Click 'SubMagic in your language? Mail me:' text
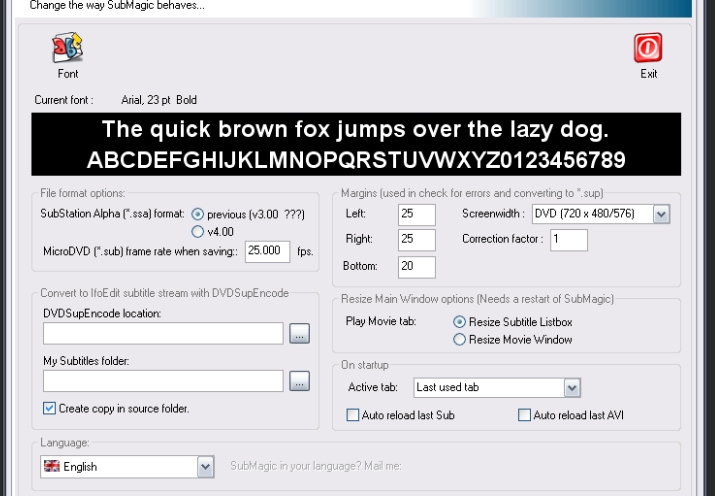This screenshot has width=715, height=496. tap(316, 466)
